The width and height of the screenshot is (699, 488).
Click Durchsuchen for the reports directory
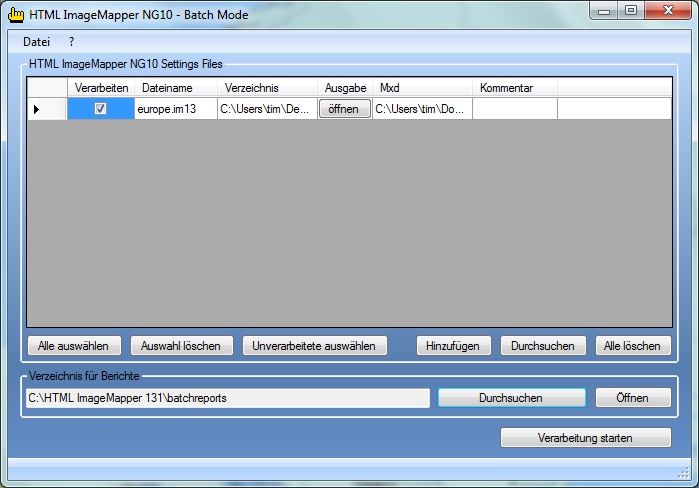511,398
